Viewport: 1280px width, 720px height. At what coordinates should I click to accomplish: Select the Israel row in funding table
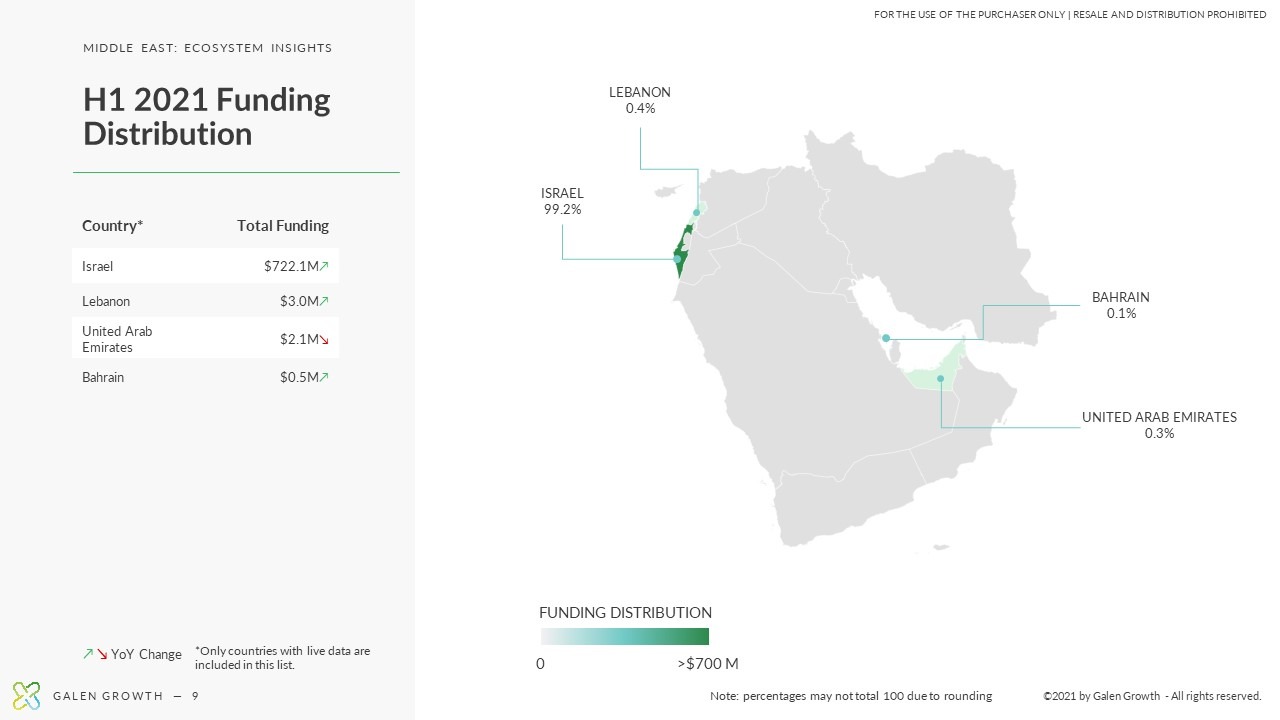tap(205, 266)
